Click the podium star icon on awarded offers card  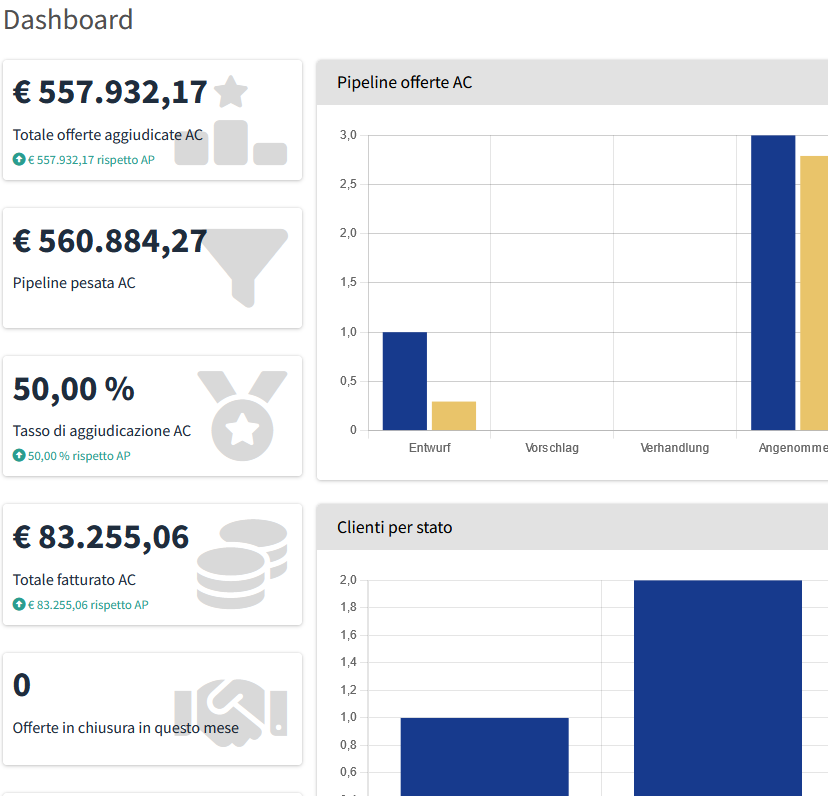pos(231,120)
